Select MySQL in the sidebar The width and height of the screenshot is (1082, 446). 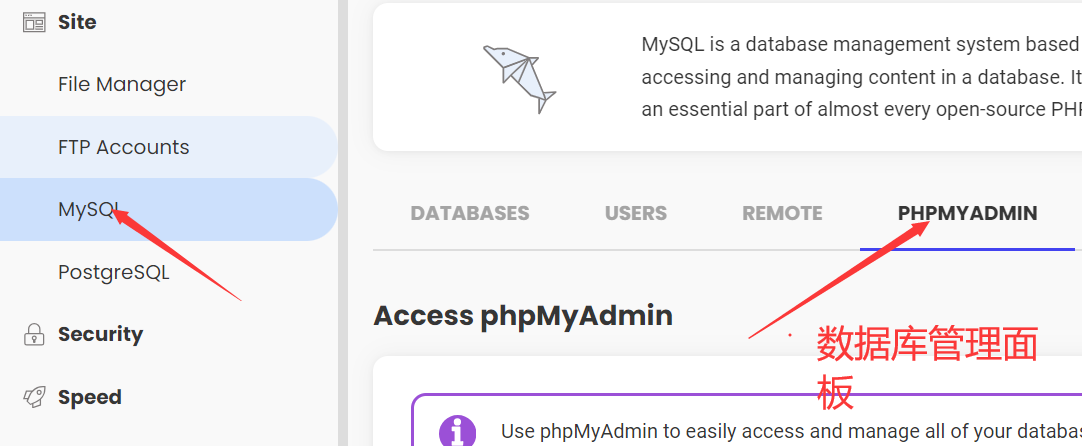point(90,210)
